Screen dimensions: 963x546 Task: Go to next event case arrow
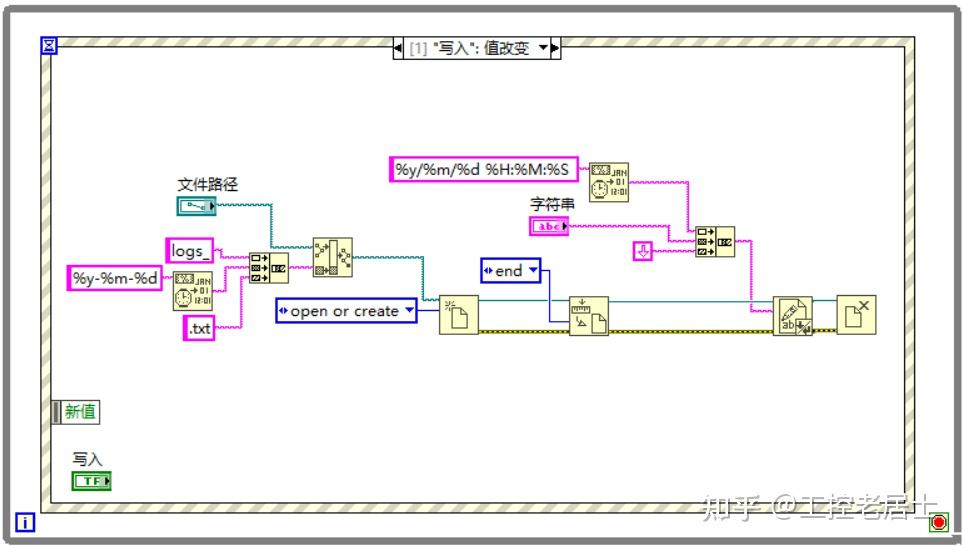(555, 48)
